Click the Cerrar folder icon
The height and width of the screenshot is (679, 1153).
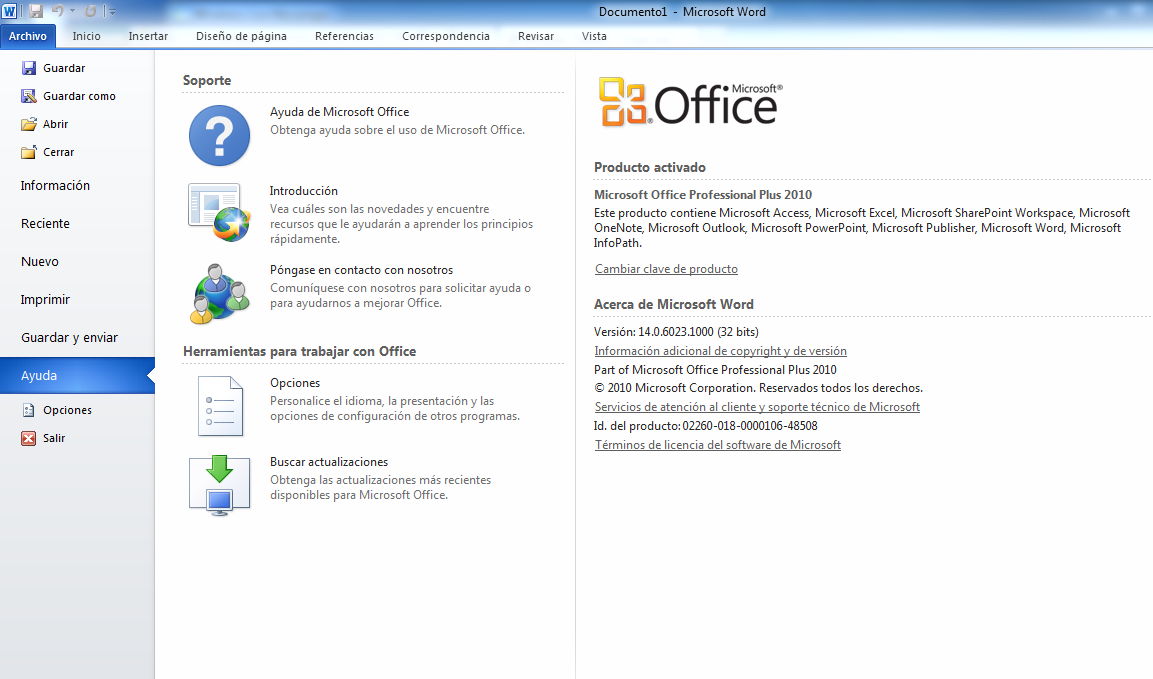click(29, 152)
